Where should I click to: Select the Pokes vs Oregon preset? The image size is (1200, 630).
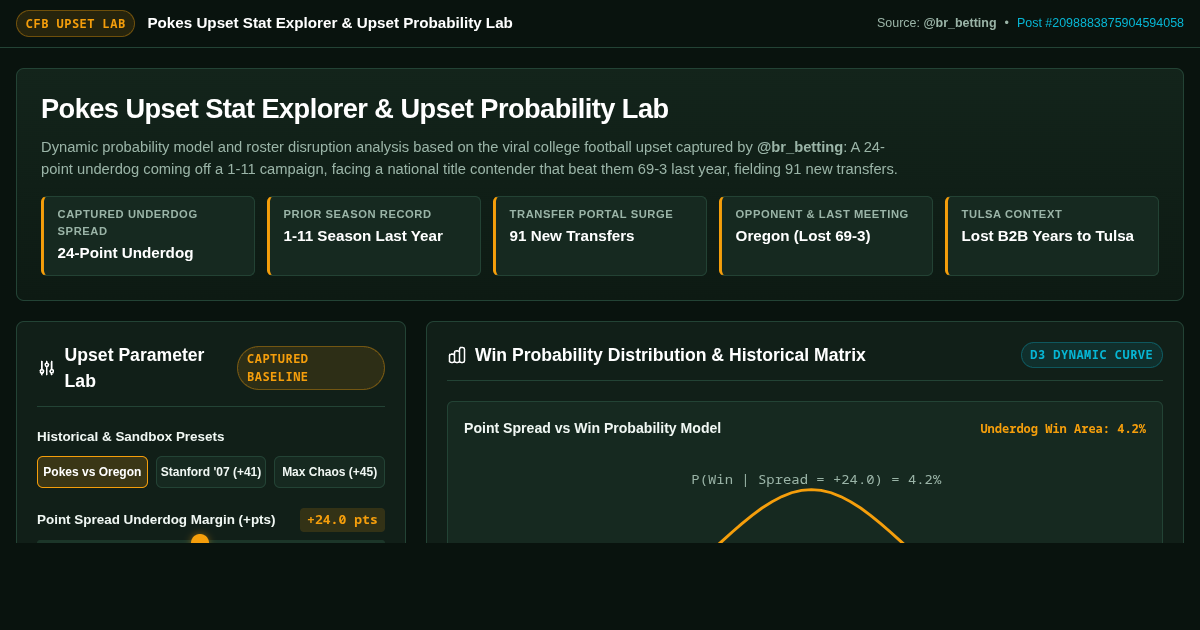coord(92,472)
